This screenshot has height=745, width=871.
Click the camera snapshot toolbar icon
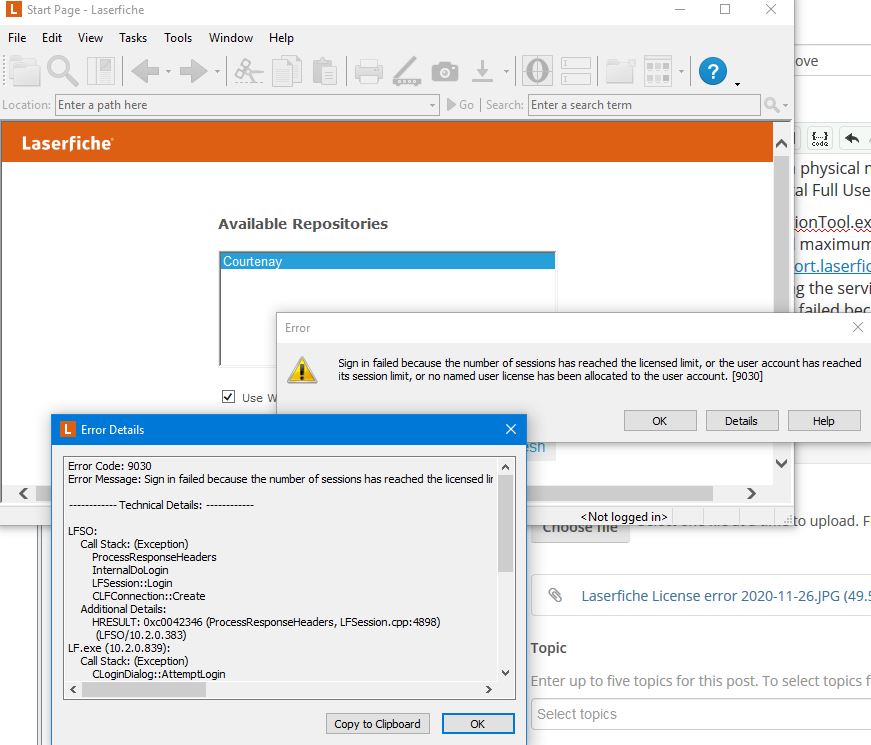445,71
